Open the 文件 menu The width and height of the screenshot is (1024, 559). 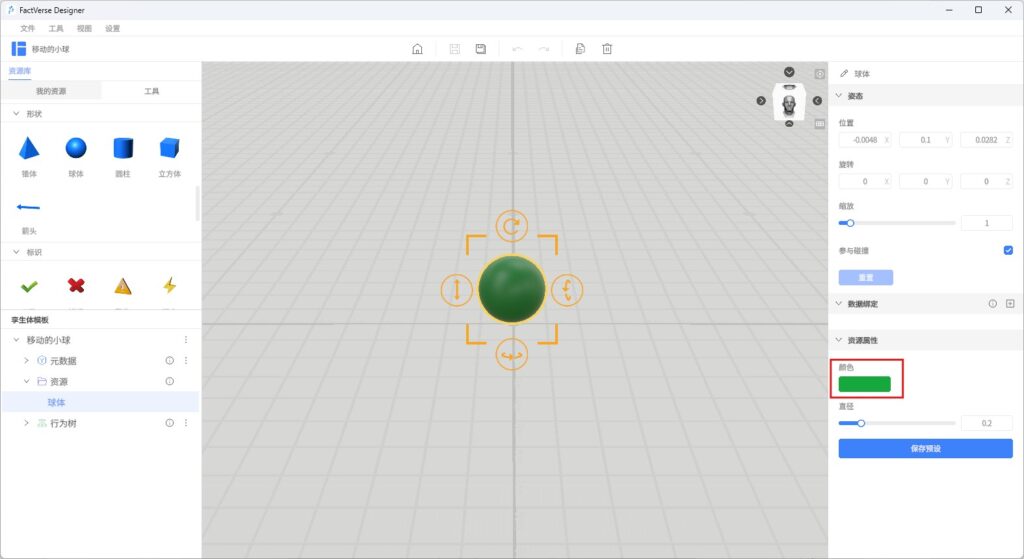pyautogui.click(x=27, y=28)
